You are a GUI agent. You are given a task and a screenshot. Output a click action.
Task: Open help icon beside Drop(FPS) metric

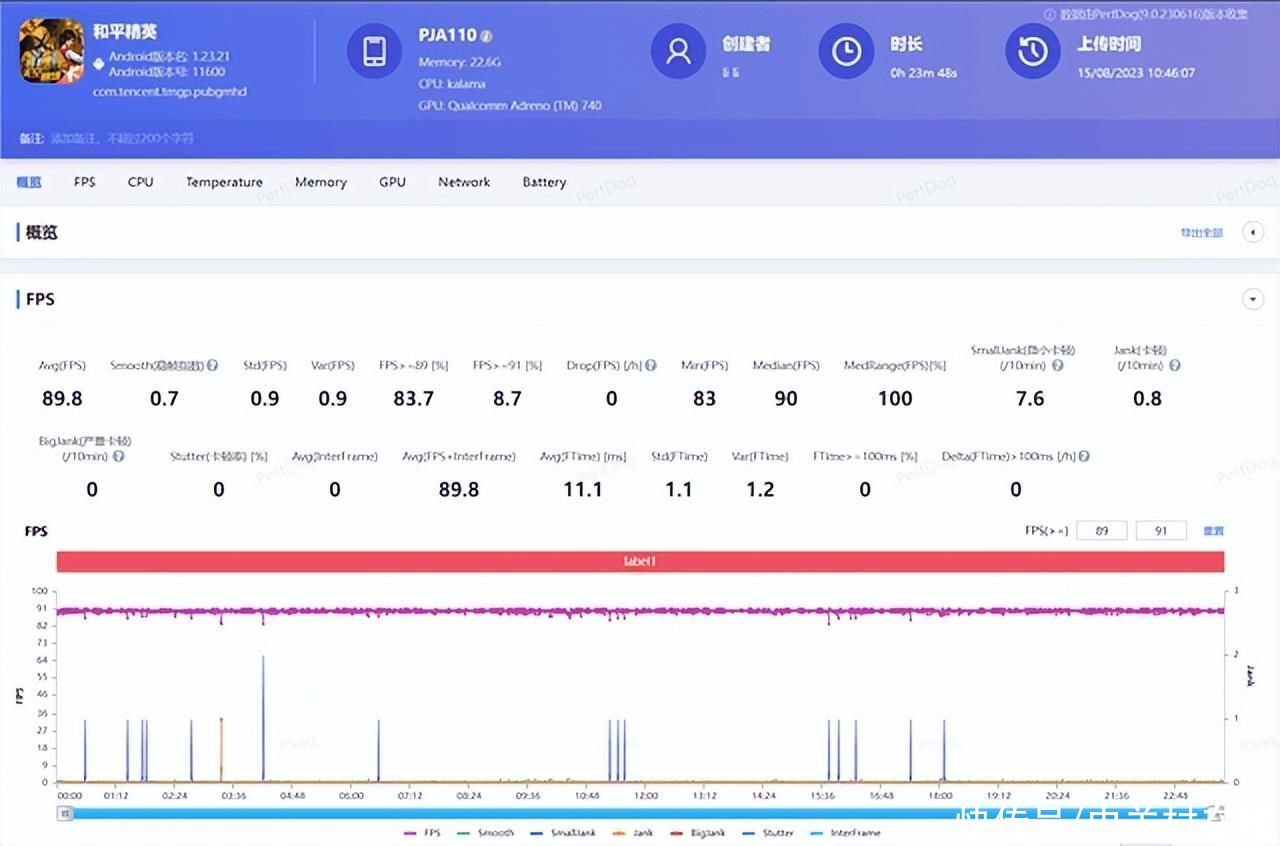[651, 366]
